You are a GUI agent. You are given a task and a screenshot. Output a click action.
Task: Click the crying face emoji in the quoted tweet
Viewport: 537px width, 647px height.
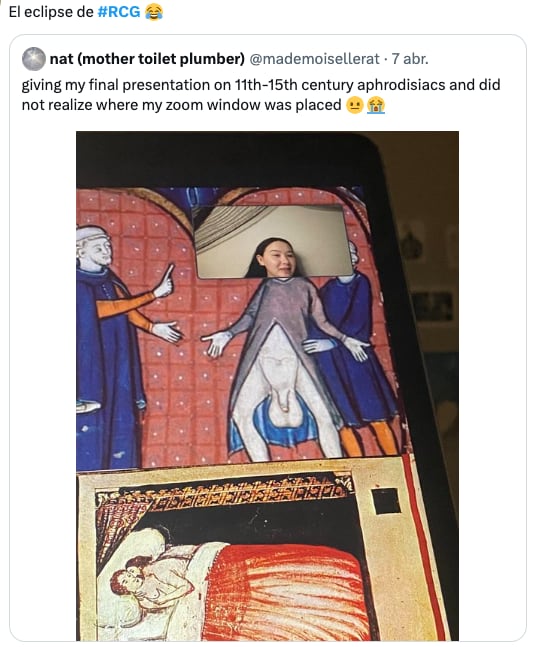pos(376,106)
